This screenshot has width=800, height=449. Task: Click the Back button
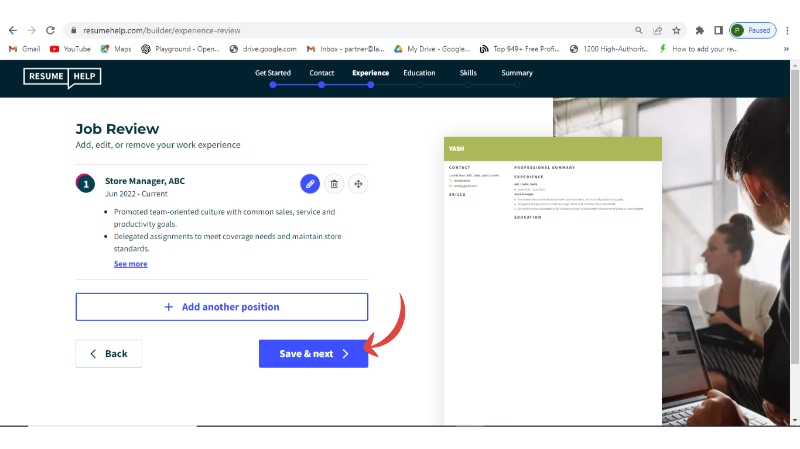tap(109, 354)
